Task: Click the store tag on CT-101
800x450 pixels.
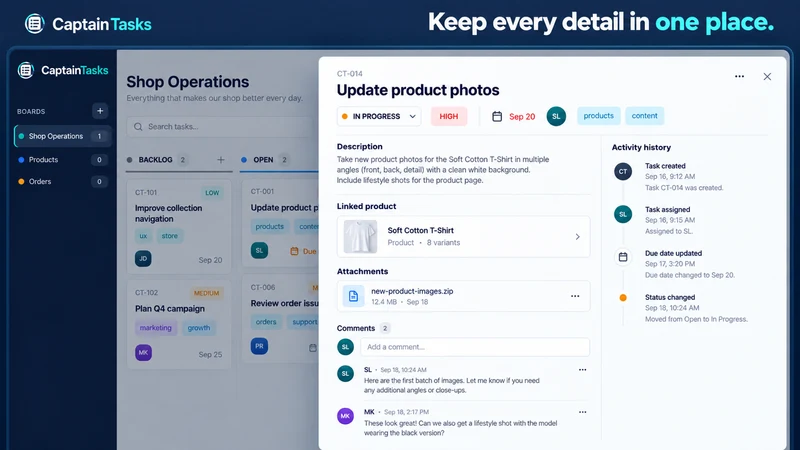Action: click(169, 236)
